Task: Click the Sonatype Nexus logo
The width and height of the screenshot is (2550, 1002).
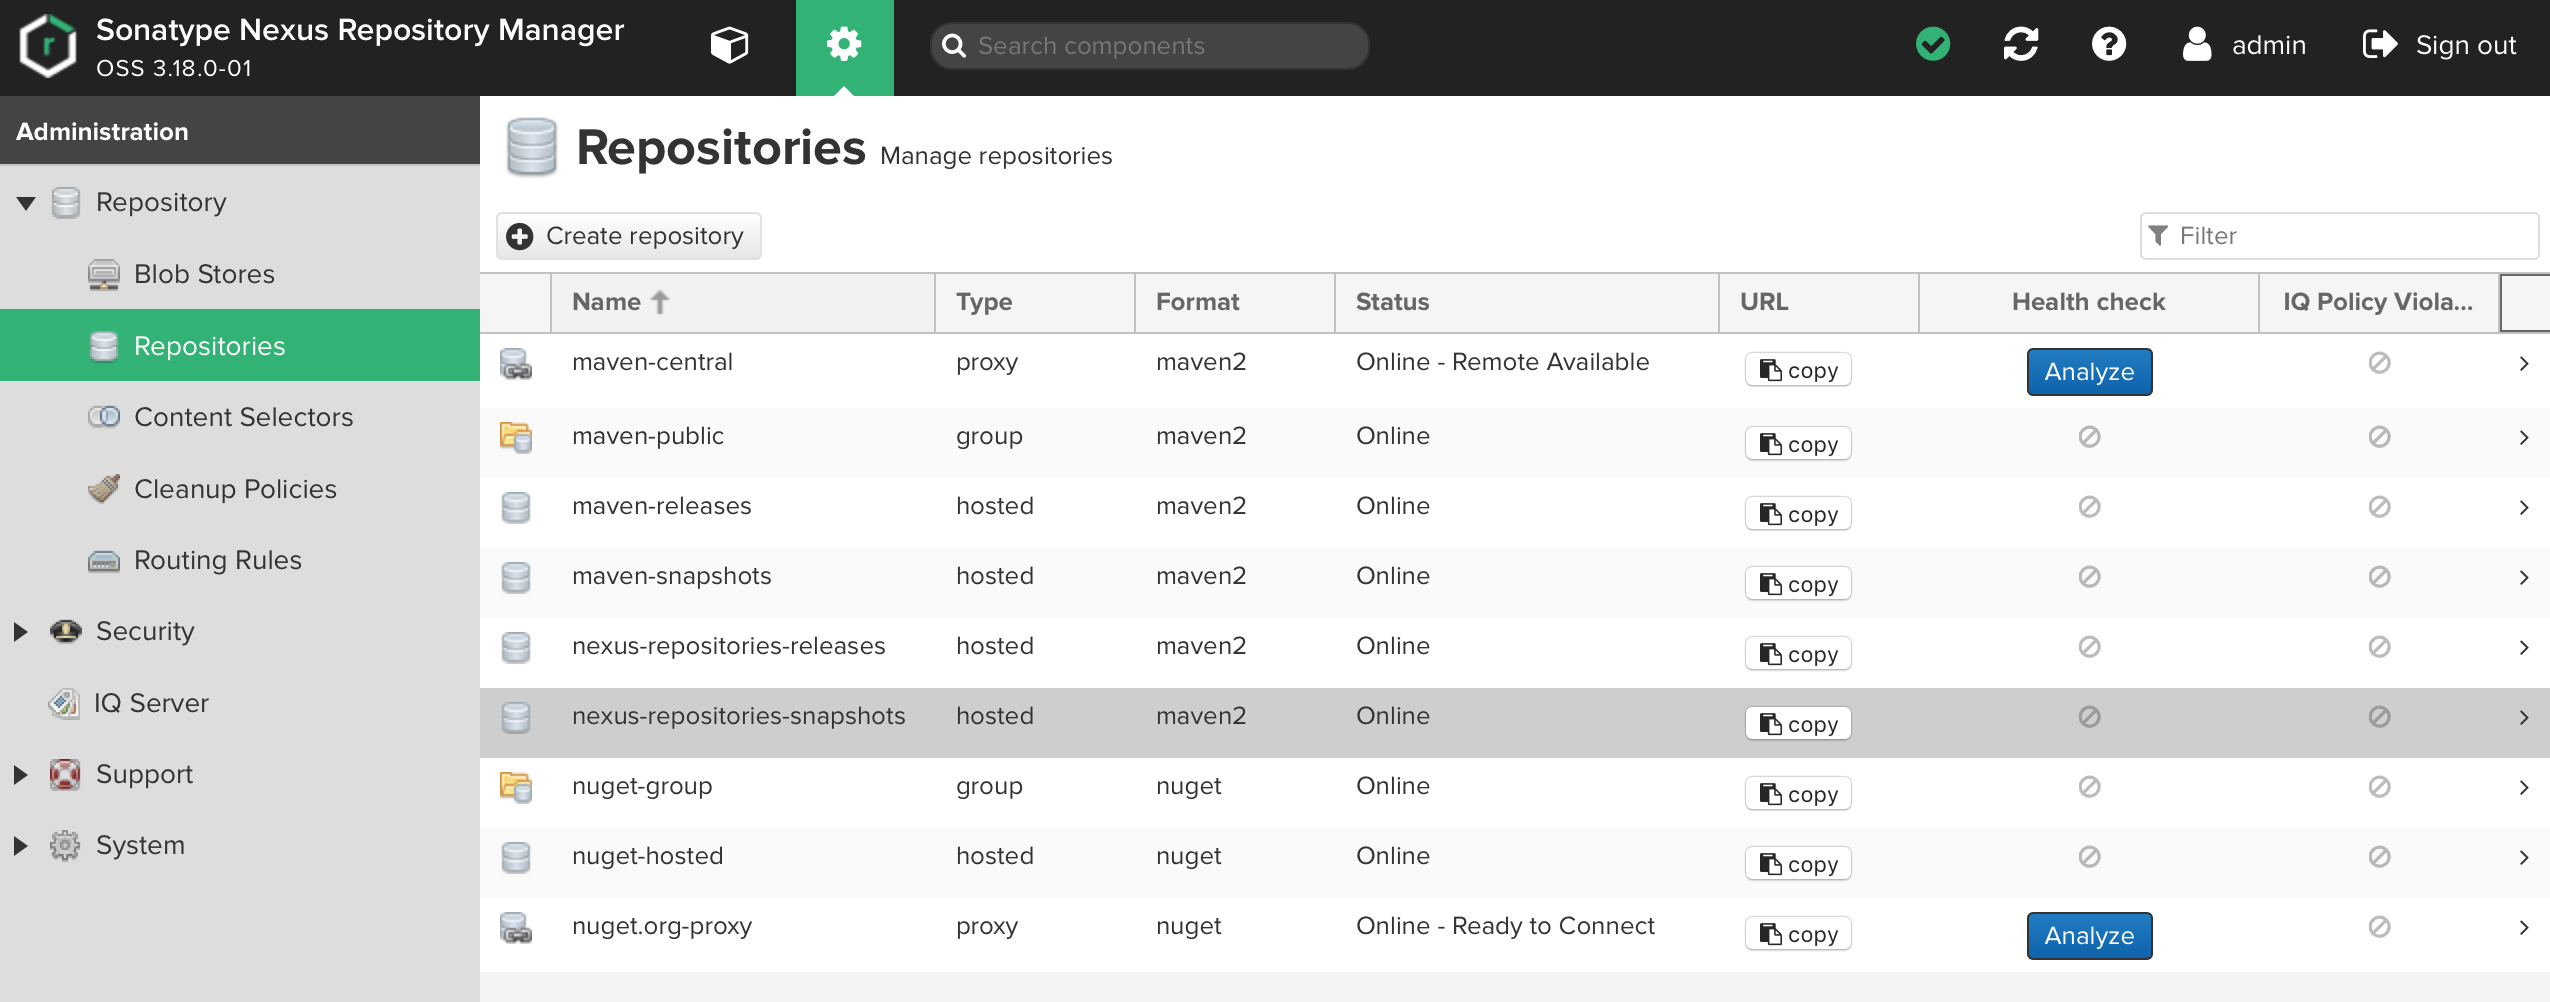Action: coord(48,45)
